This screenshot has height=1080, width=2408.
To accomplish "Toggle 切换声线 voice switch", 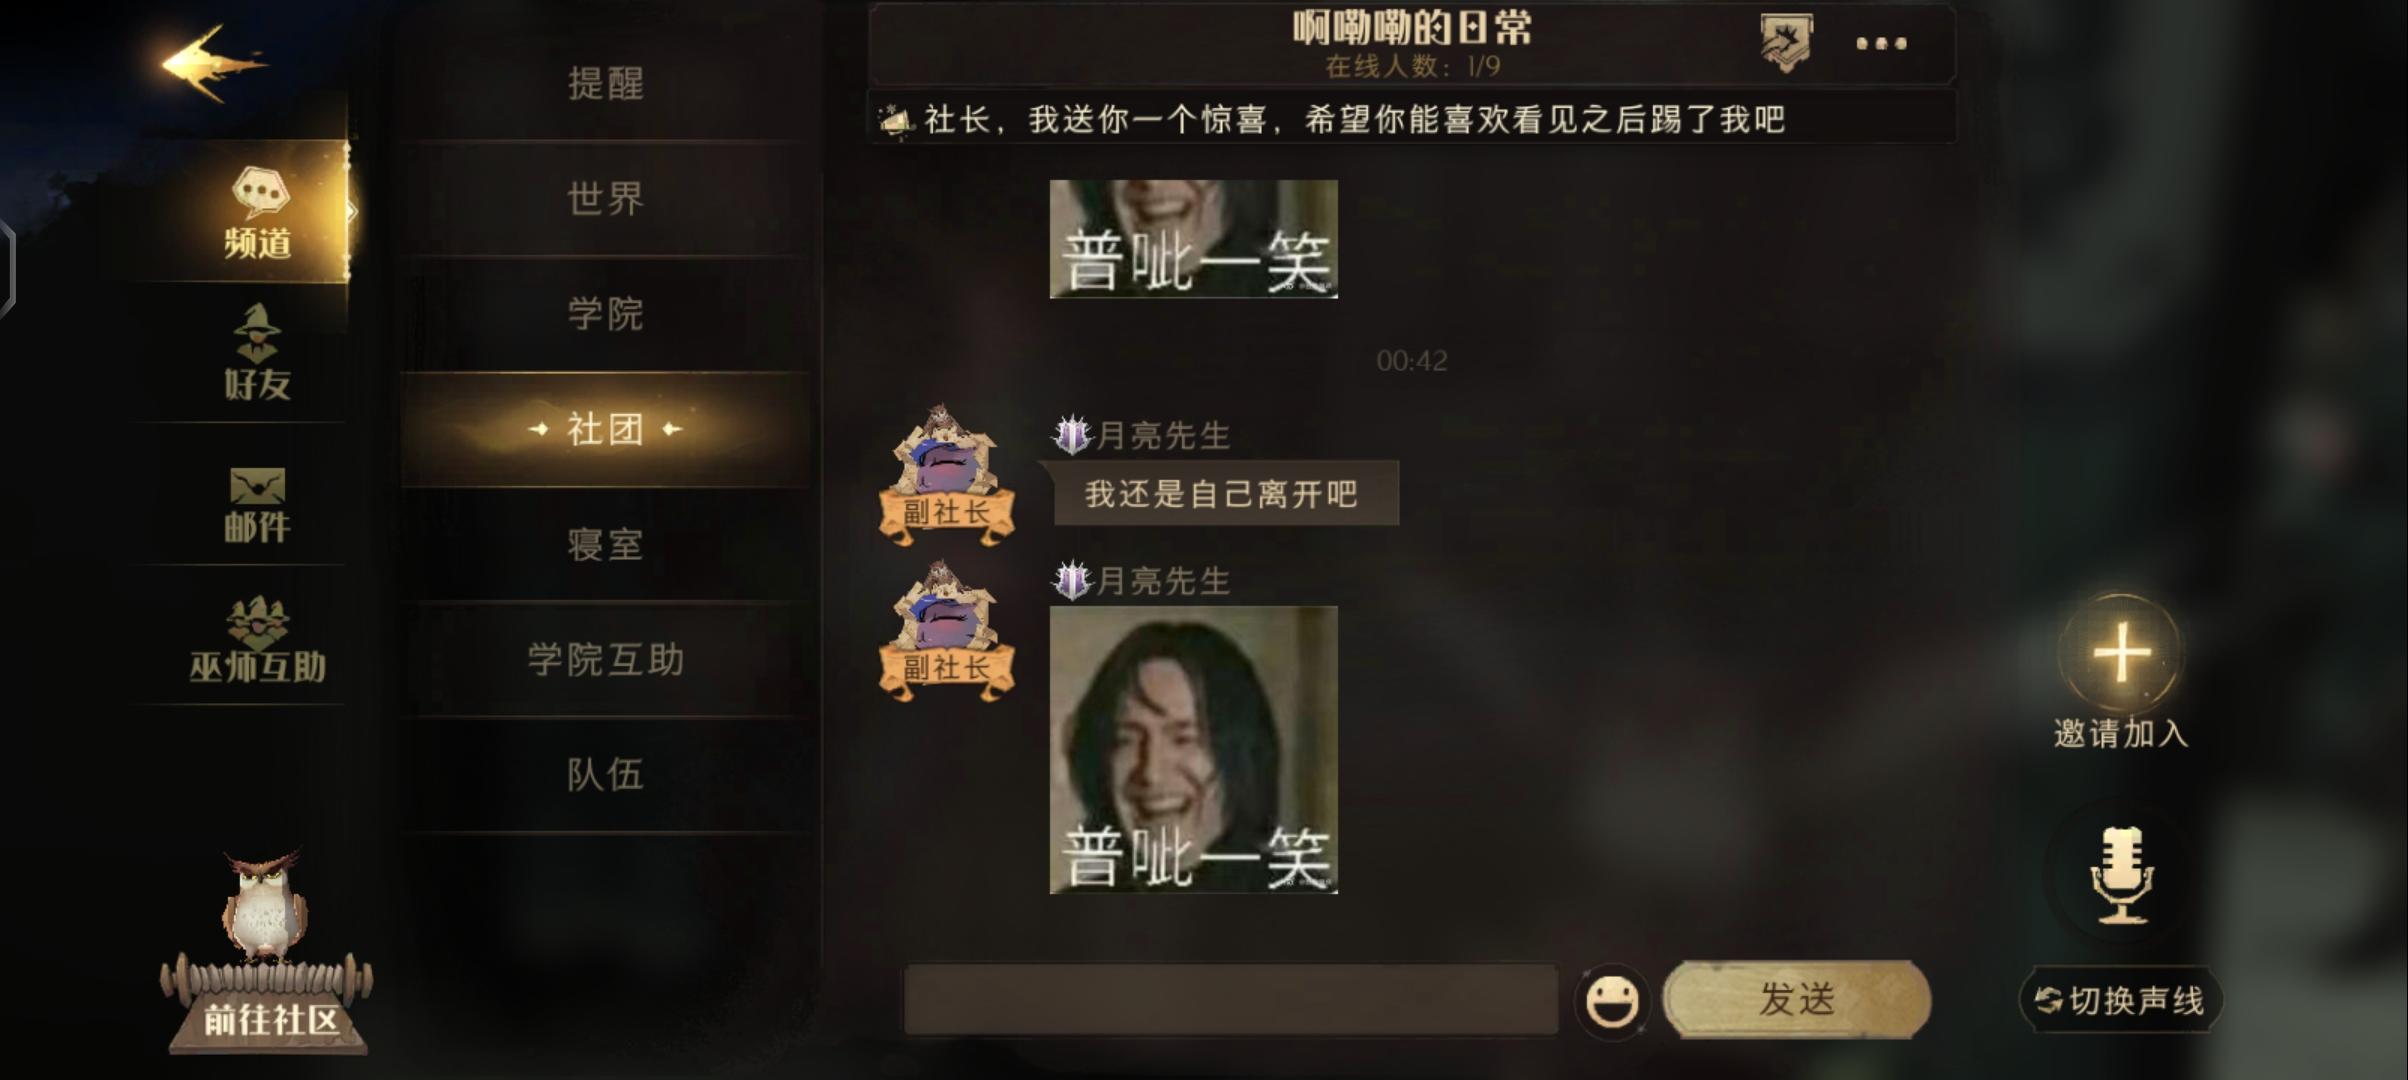I will (2121, 1000).
